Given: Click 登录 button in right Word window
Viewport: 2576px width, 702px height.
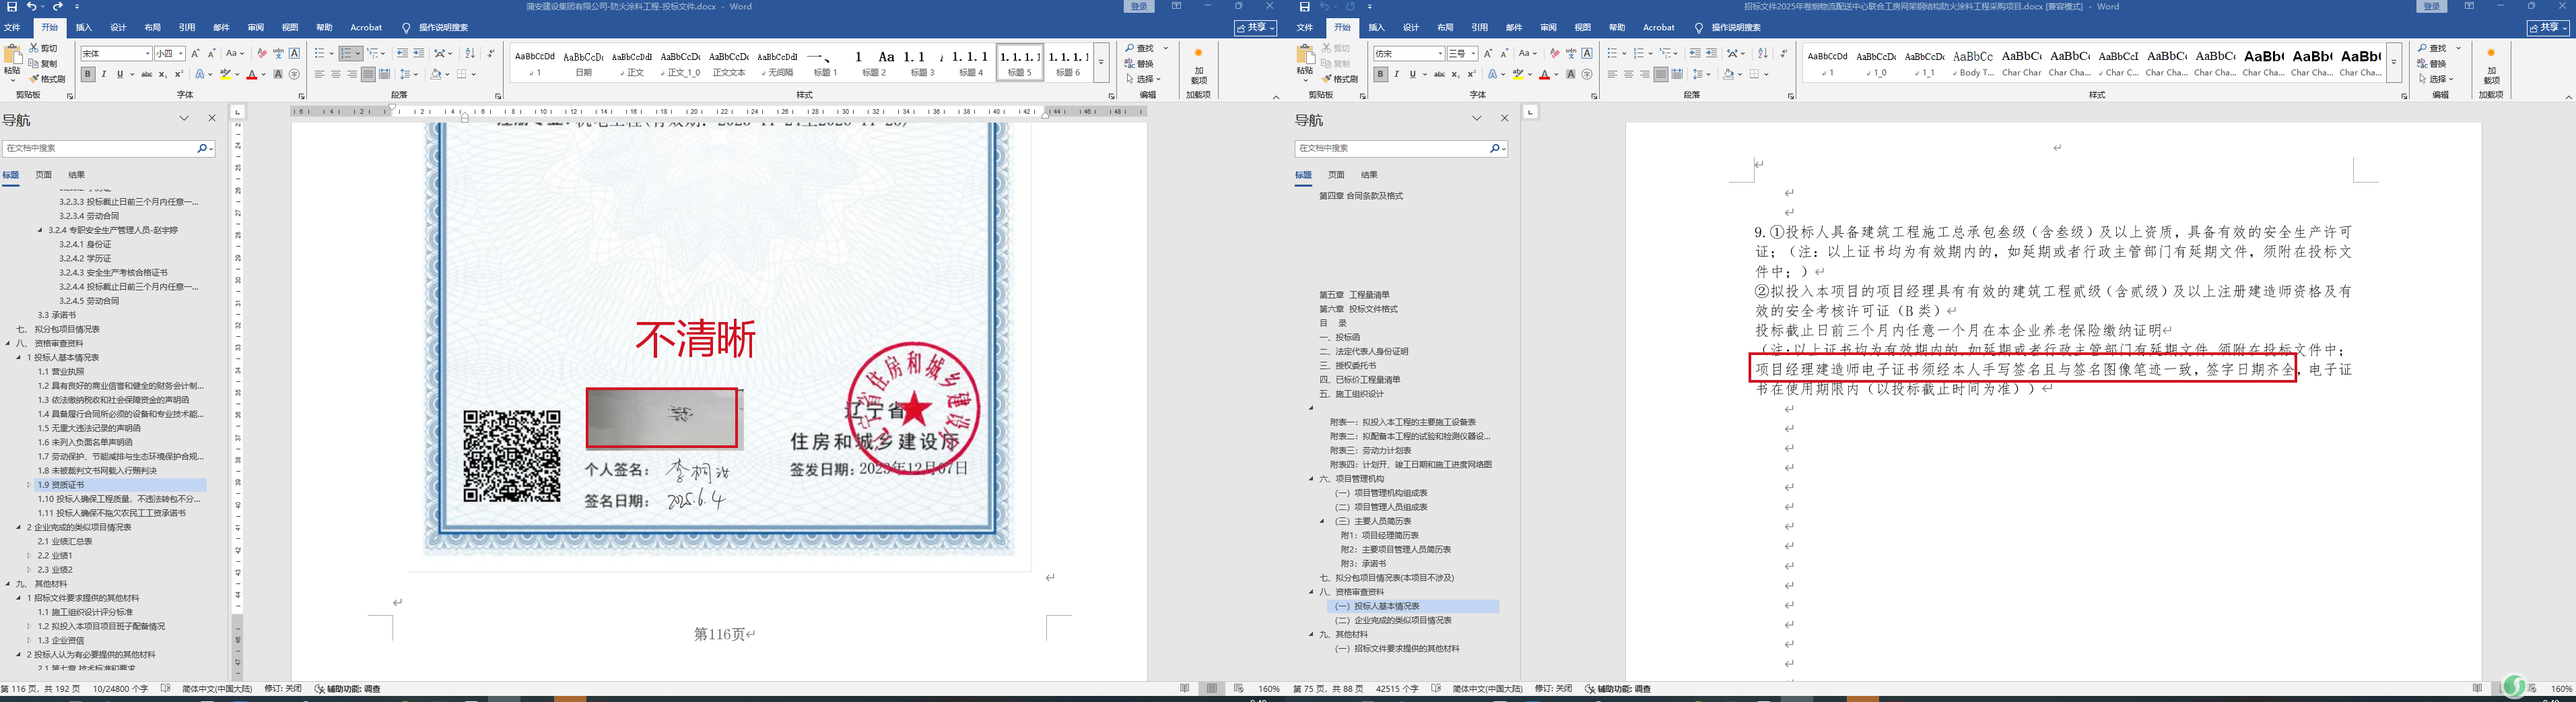Looking at the screenshot, I should pos(2431,6).
